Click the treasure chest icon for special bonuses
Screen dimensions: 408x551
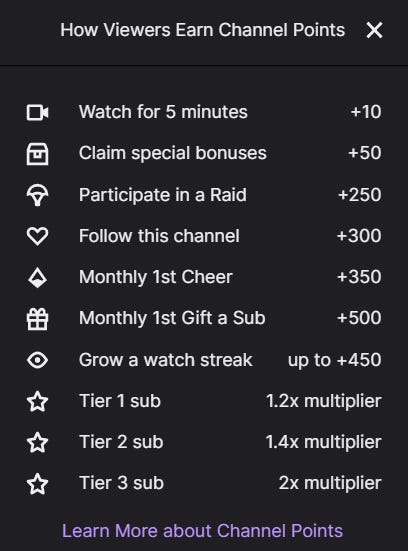[37, 154]
